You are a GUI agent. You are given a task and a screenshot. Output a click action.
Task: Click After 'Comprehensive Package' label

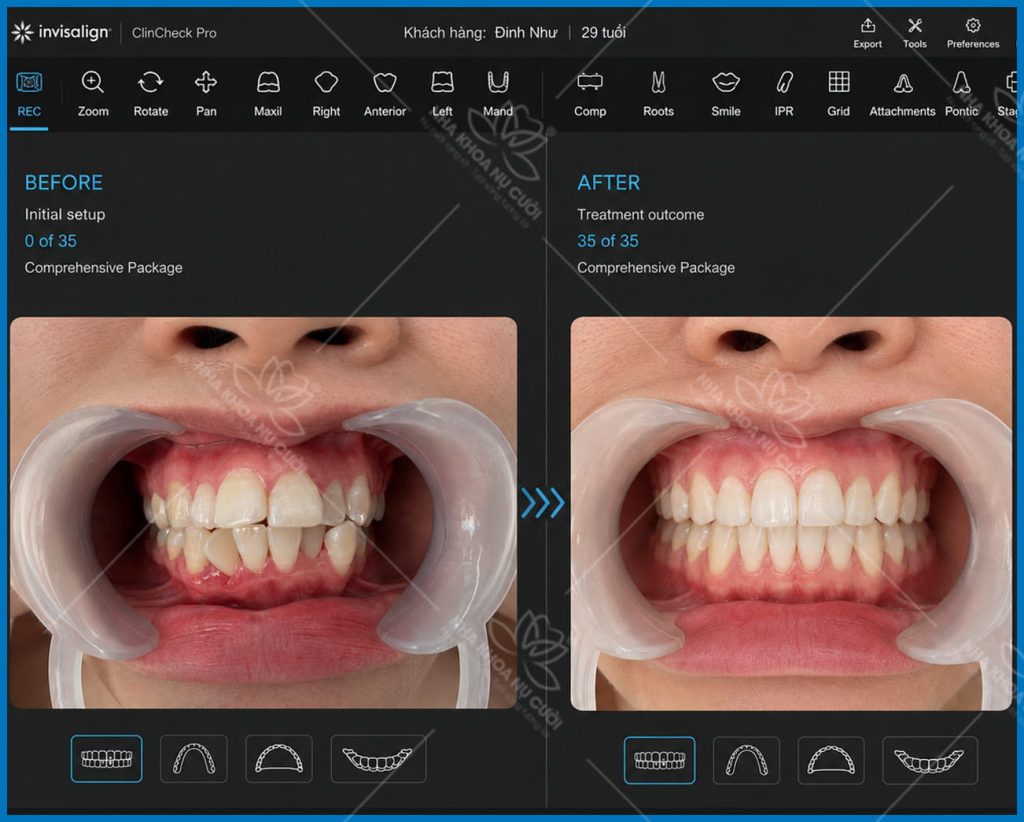pos(656,268)
